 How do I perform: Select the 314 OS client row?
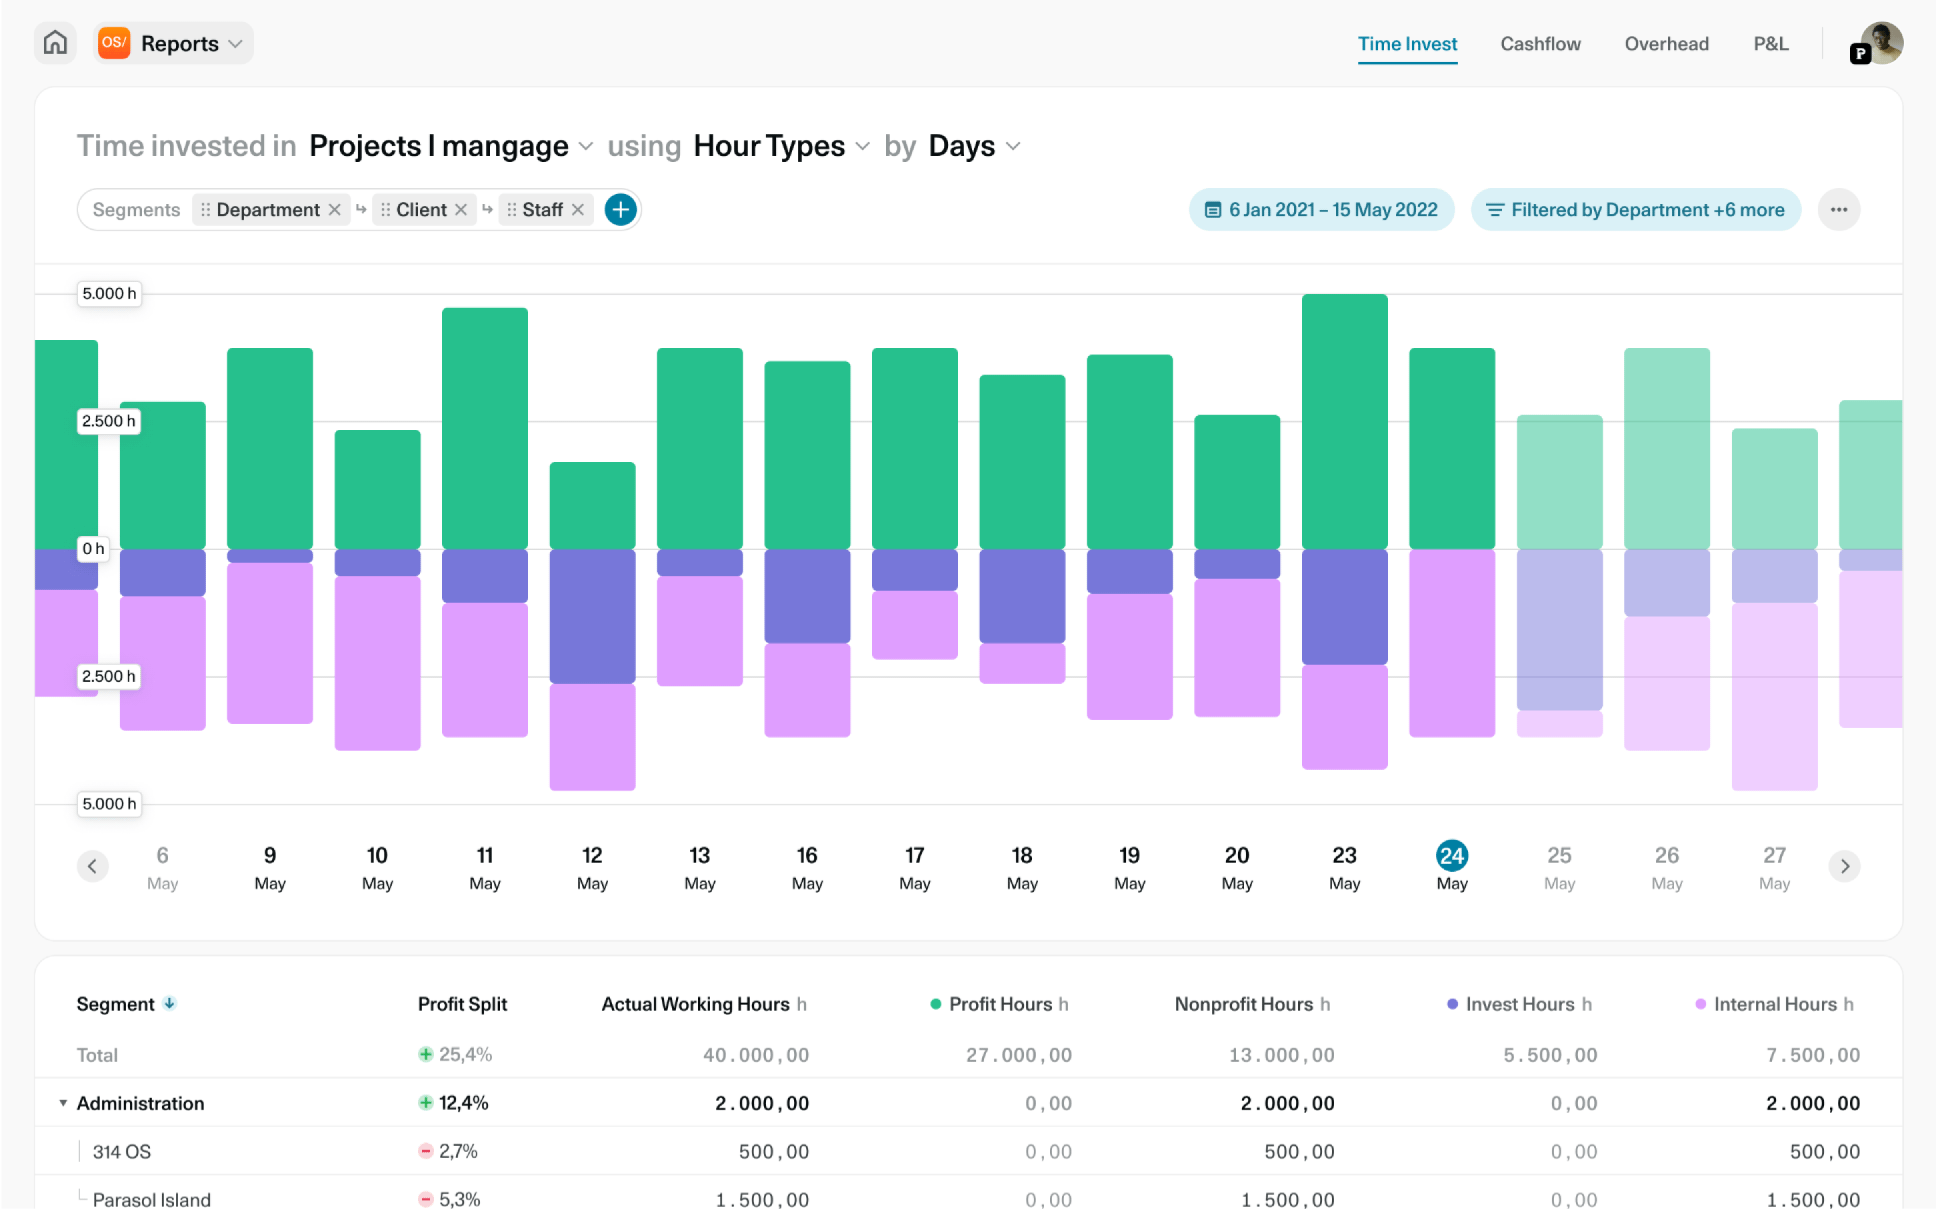pyautogui.click(x=968, y=1151)
